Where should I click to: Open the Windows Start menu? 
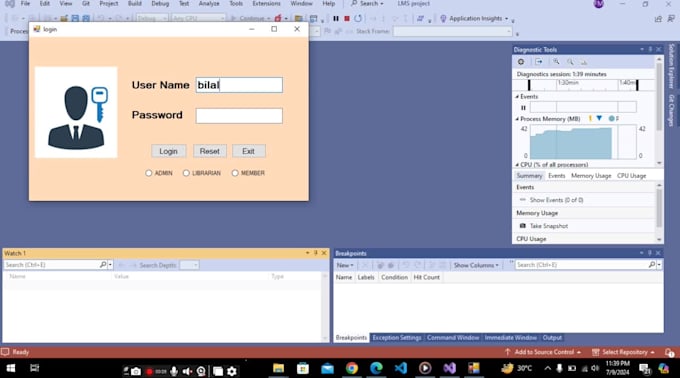10,368
